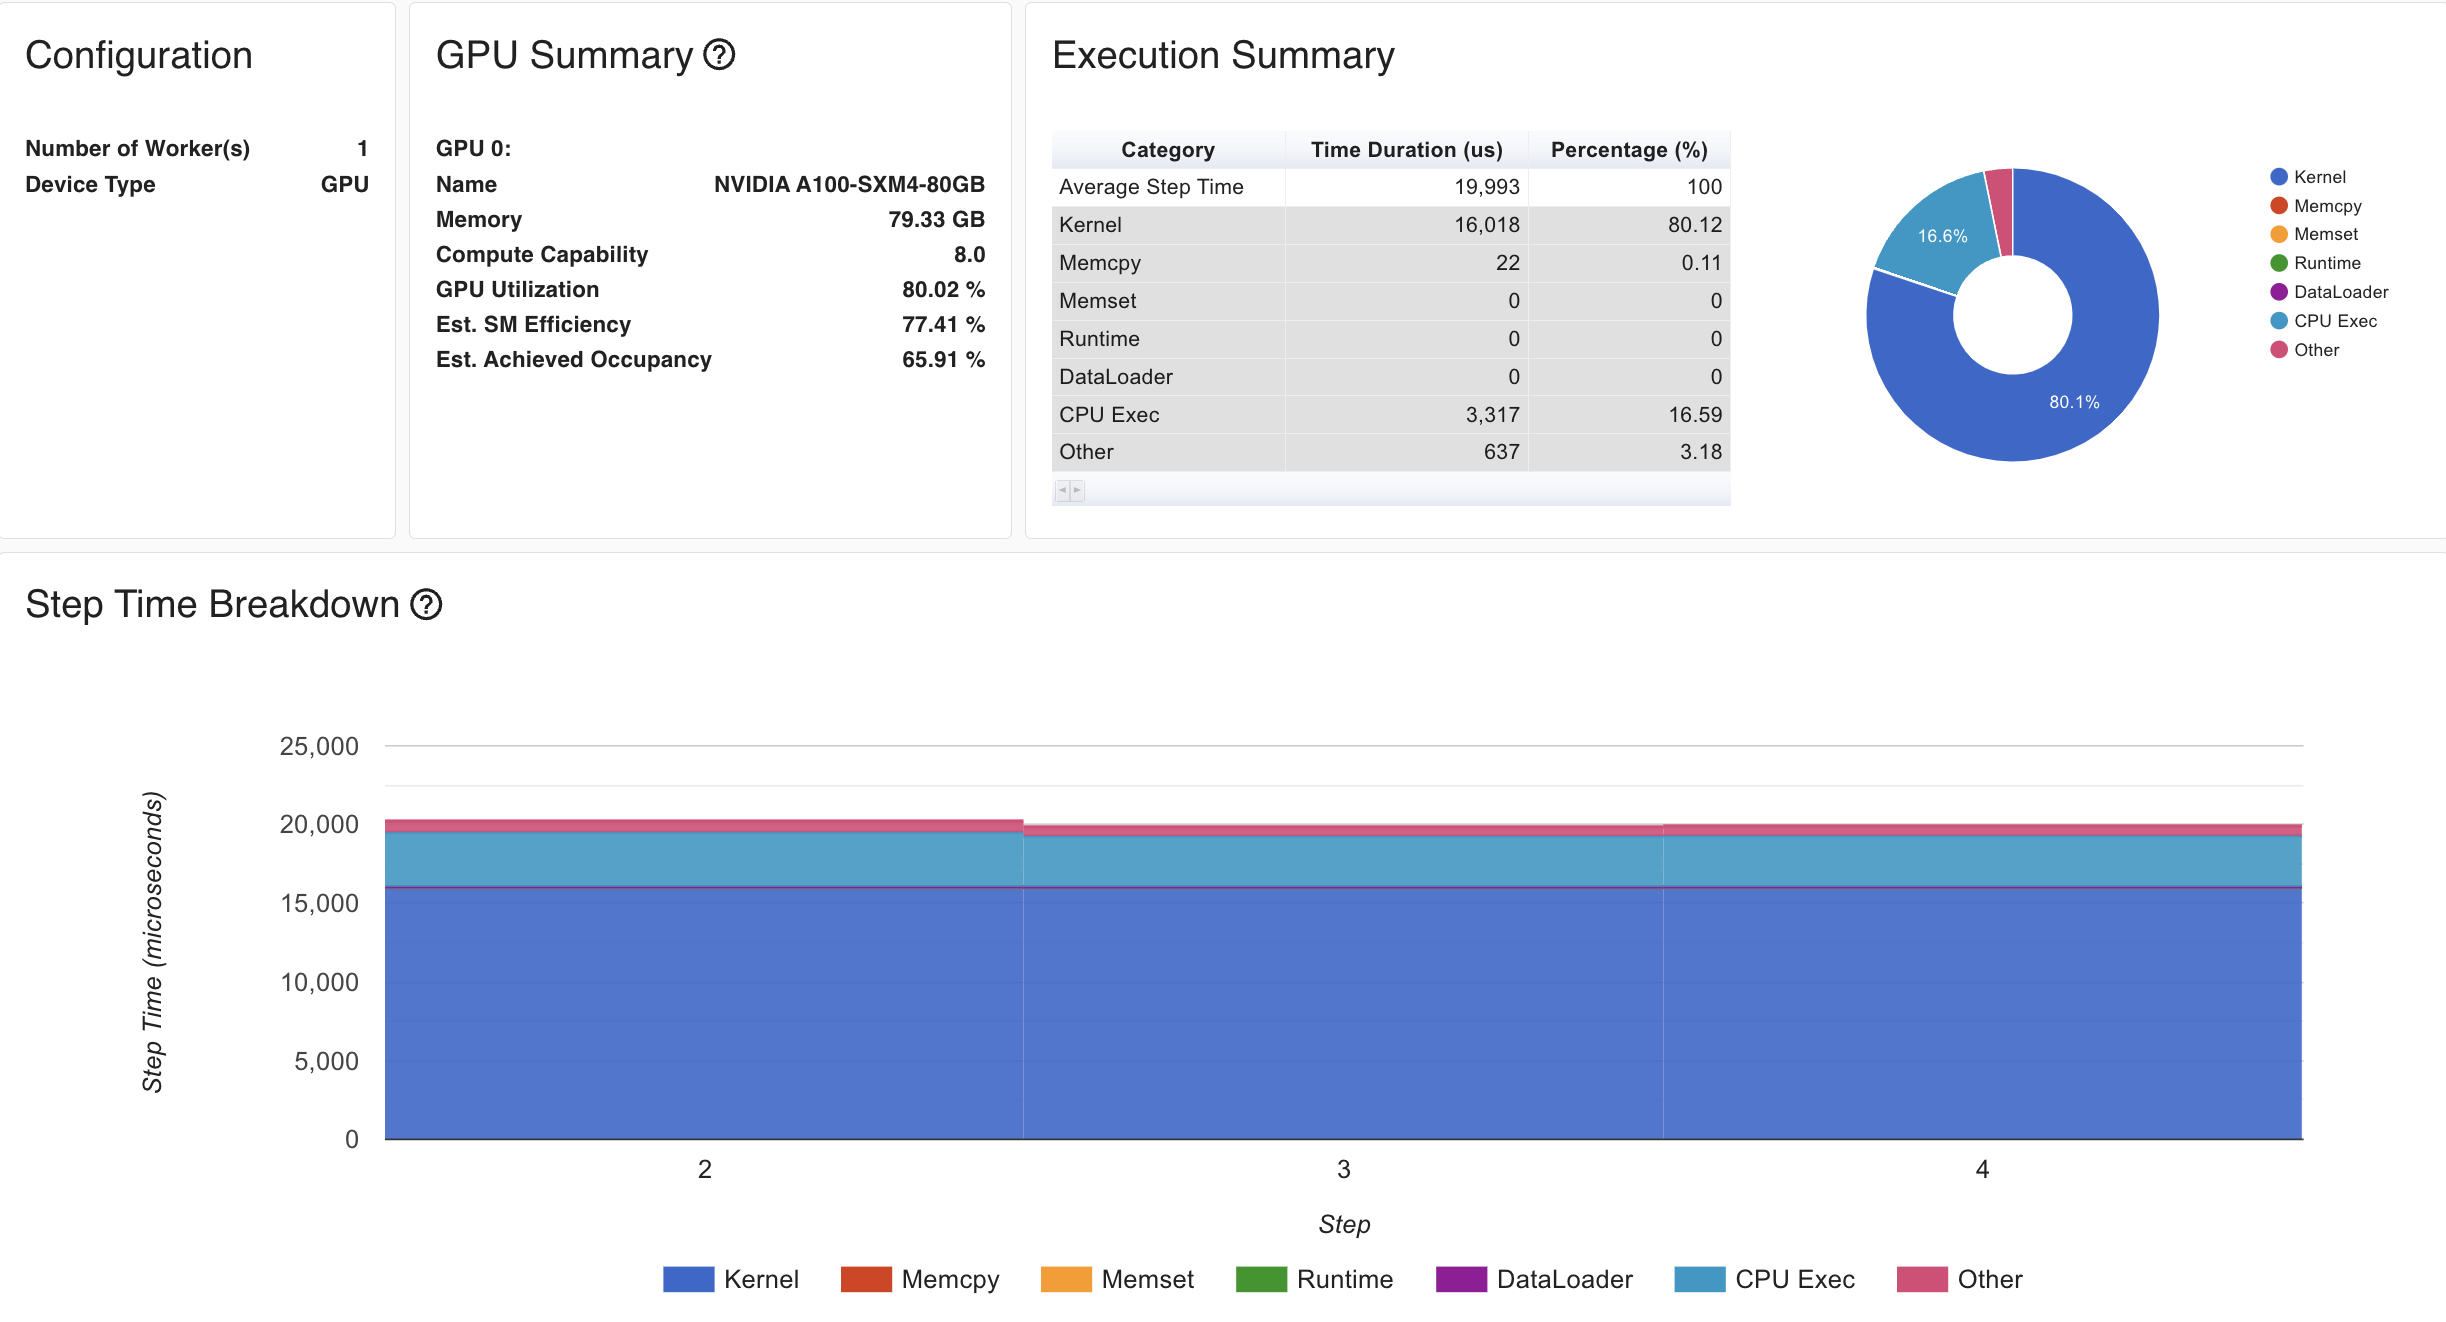Click the 19,993 average step time value
This screenshot has height=1322, width=2446.
pyautogui.click(x=1487, y=187)
